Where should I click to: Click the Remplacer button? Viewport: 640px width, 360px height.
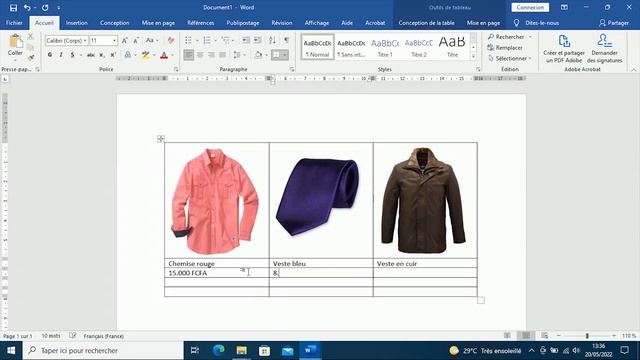click(x=505, y=48)
